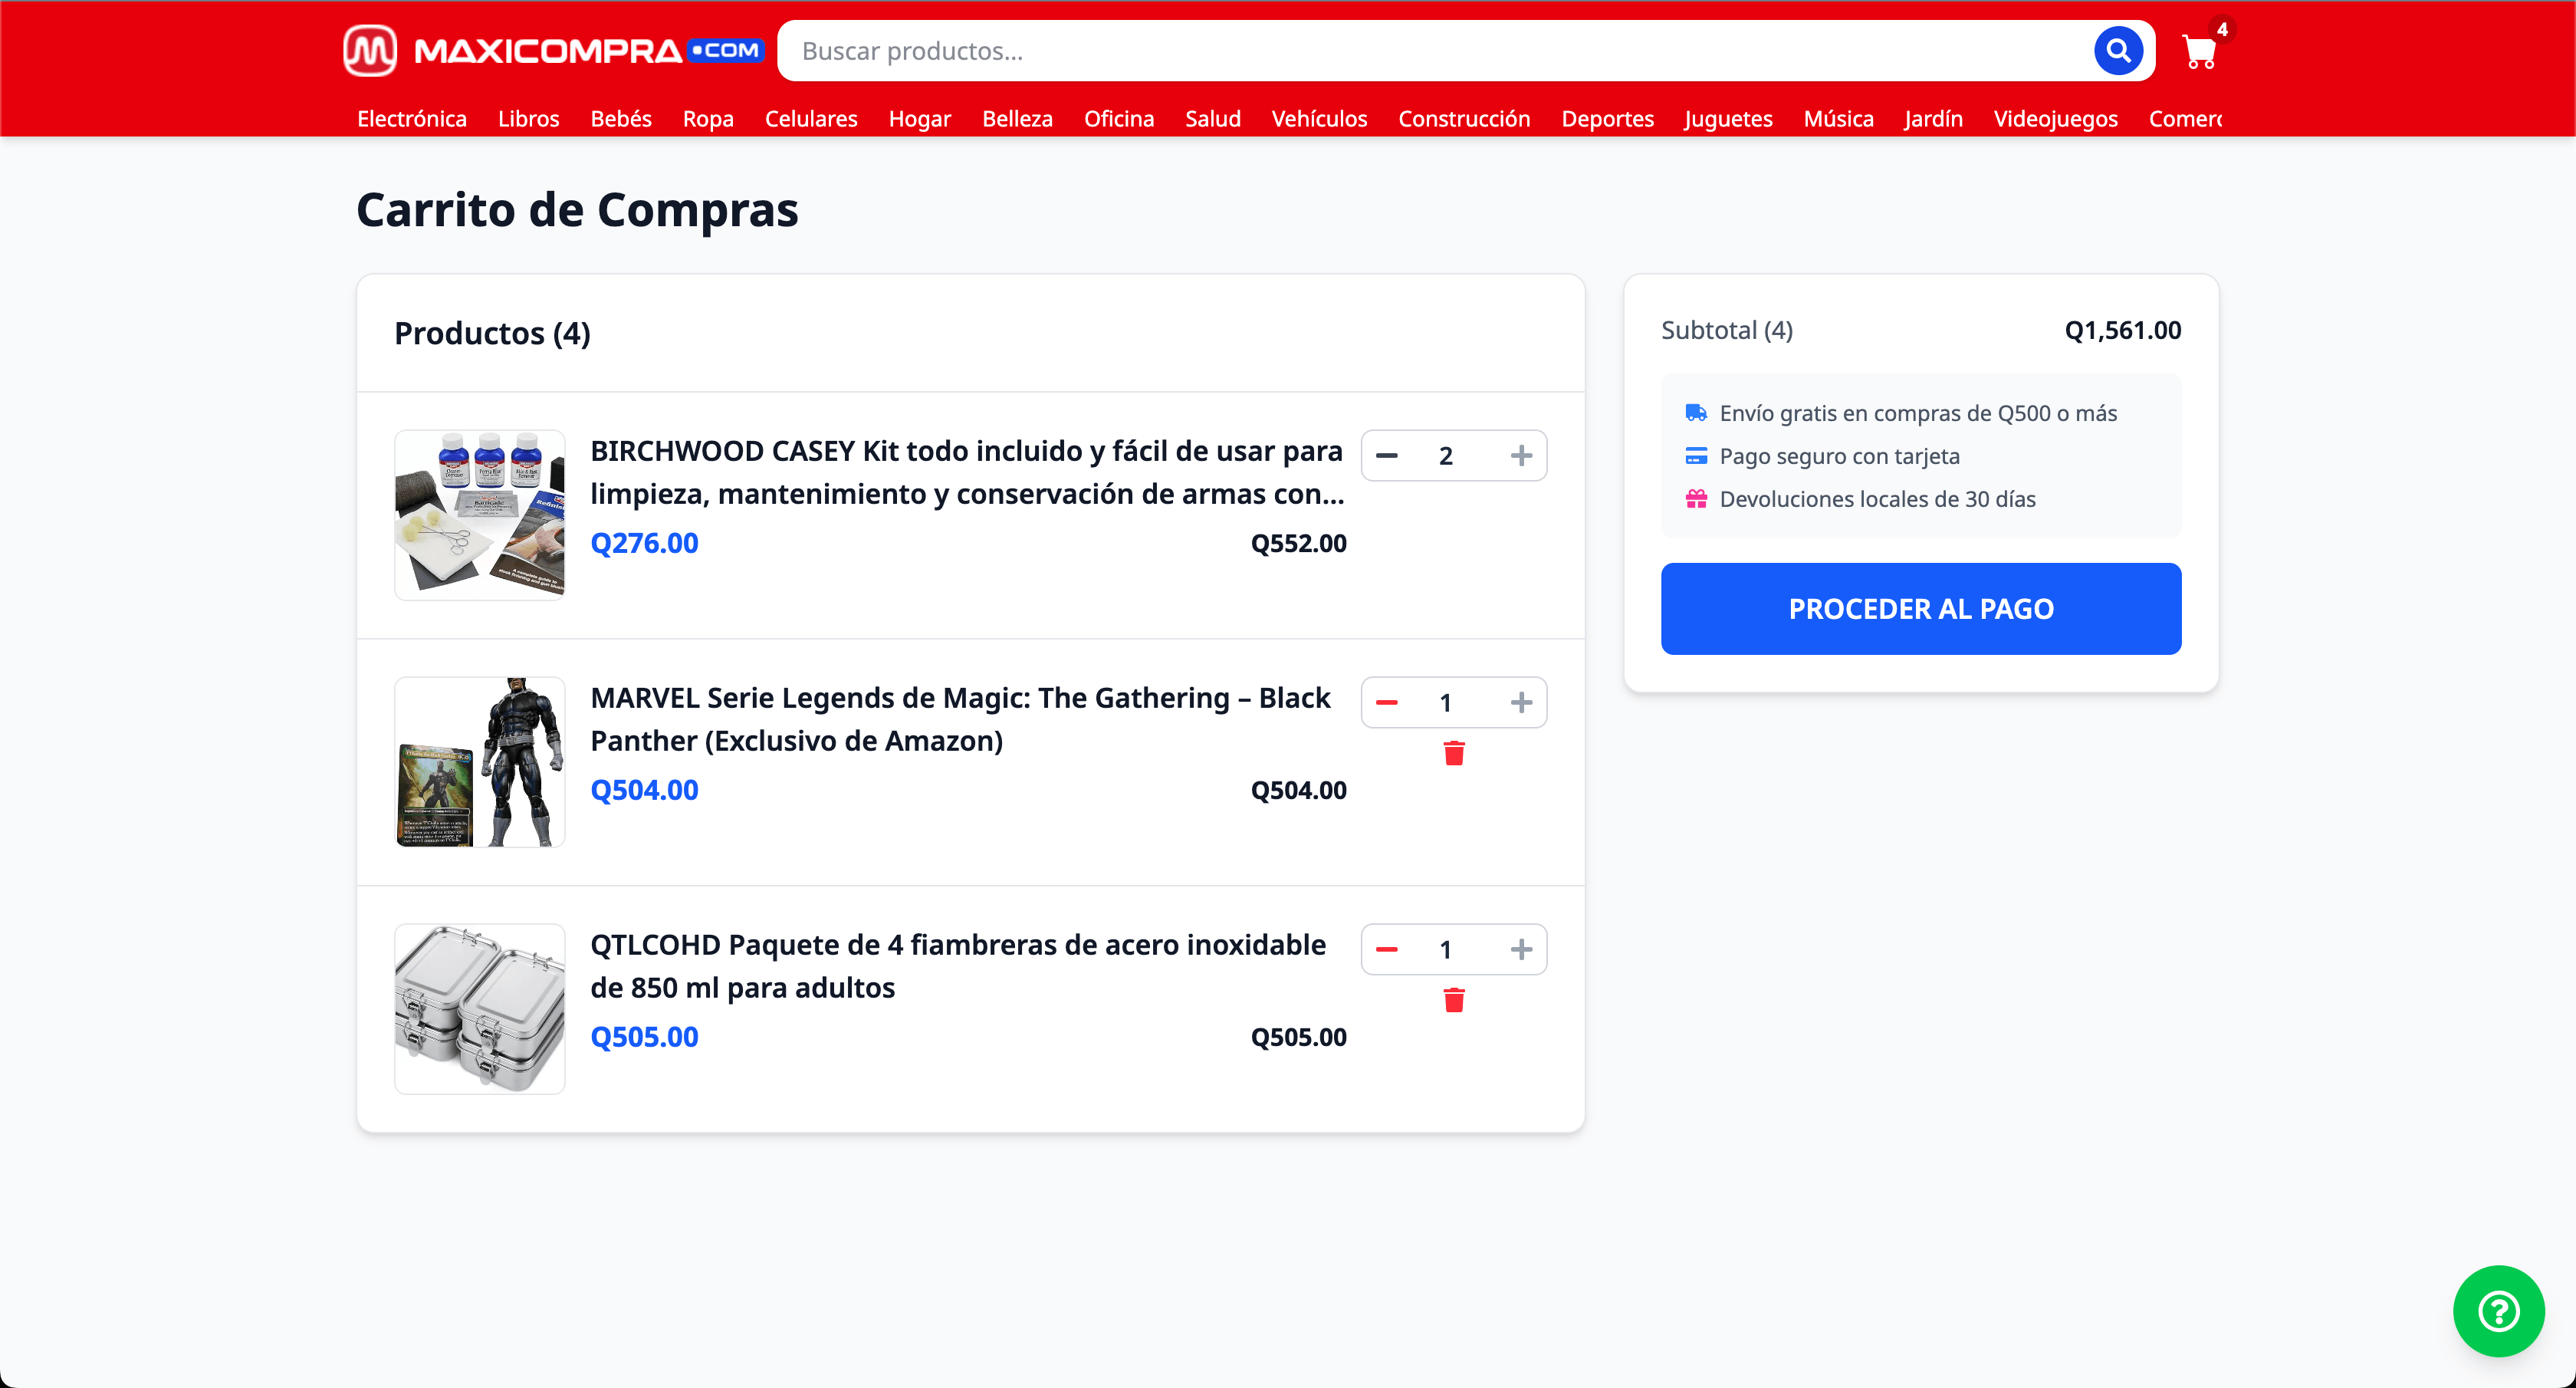Viewport: 2576px width, 1388px height.
Task: Open the Oficina category
Action: click(1119, 119)
